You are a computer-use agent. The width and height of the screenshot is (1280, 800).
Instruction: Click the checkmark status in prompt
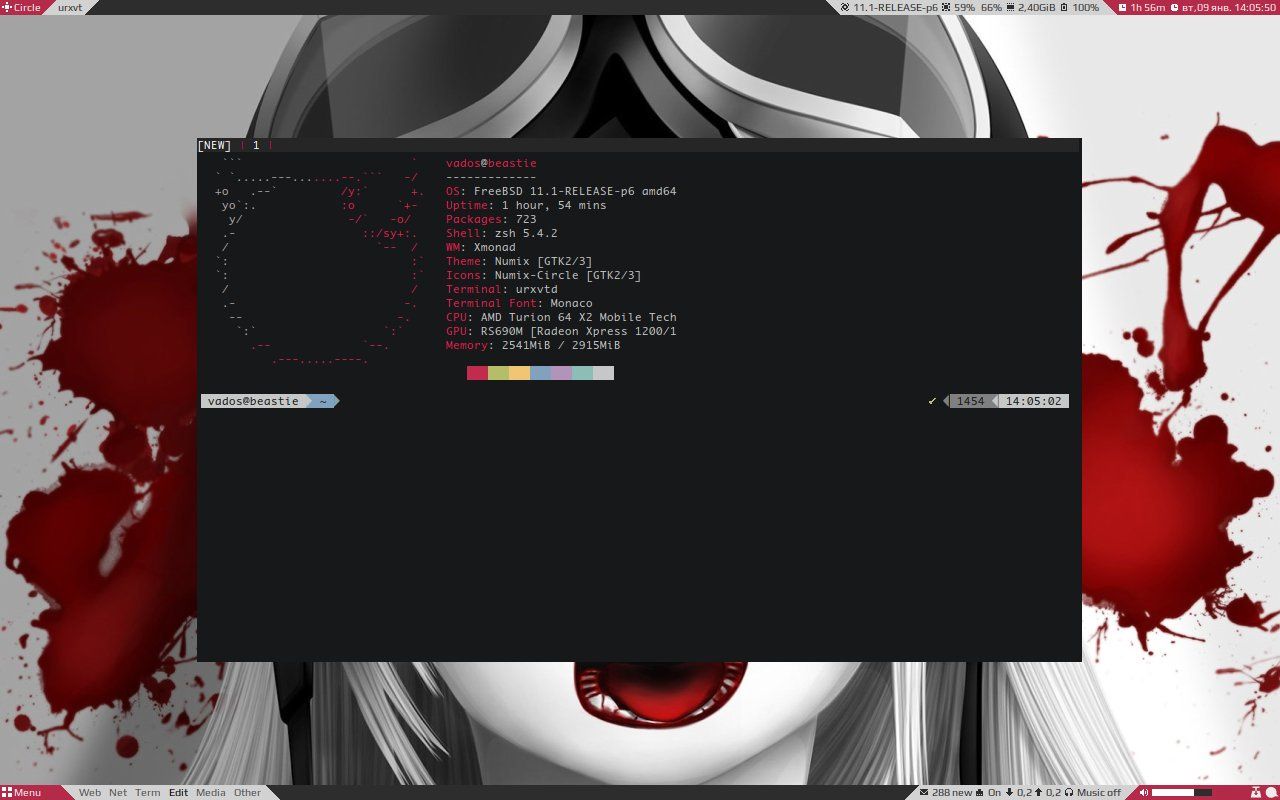tap(933, 401)
